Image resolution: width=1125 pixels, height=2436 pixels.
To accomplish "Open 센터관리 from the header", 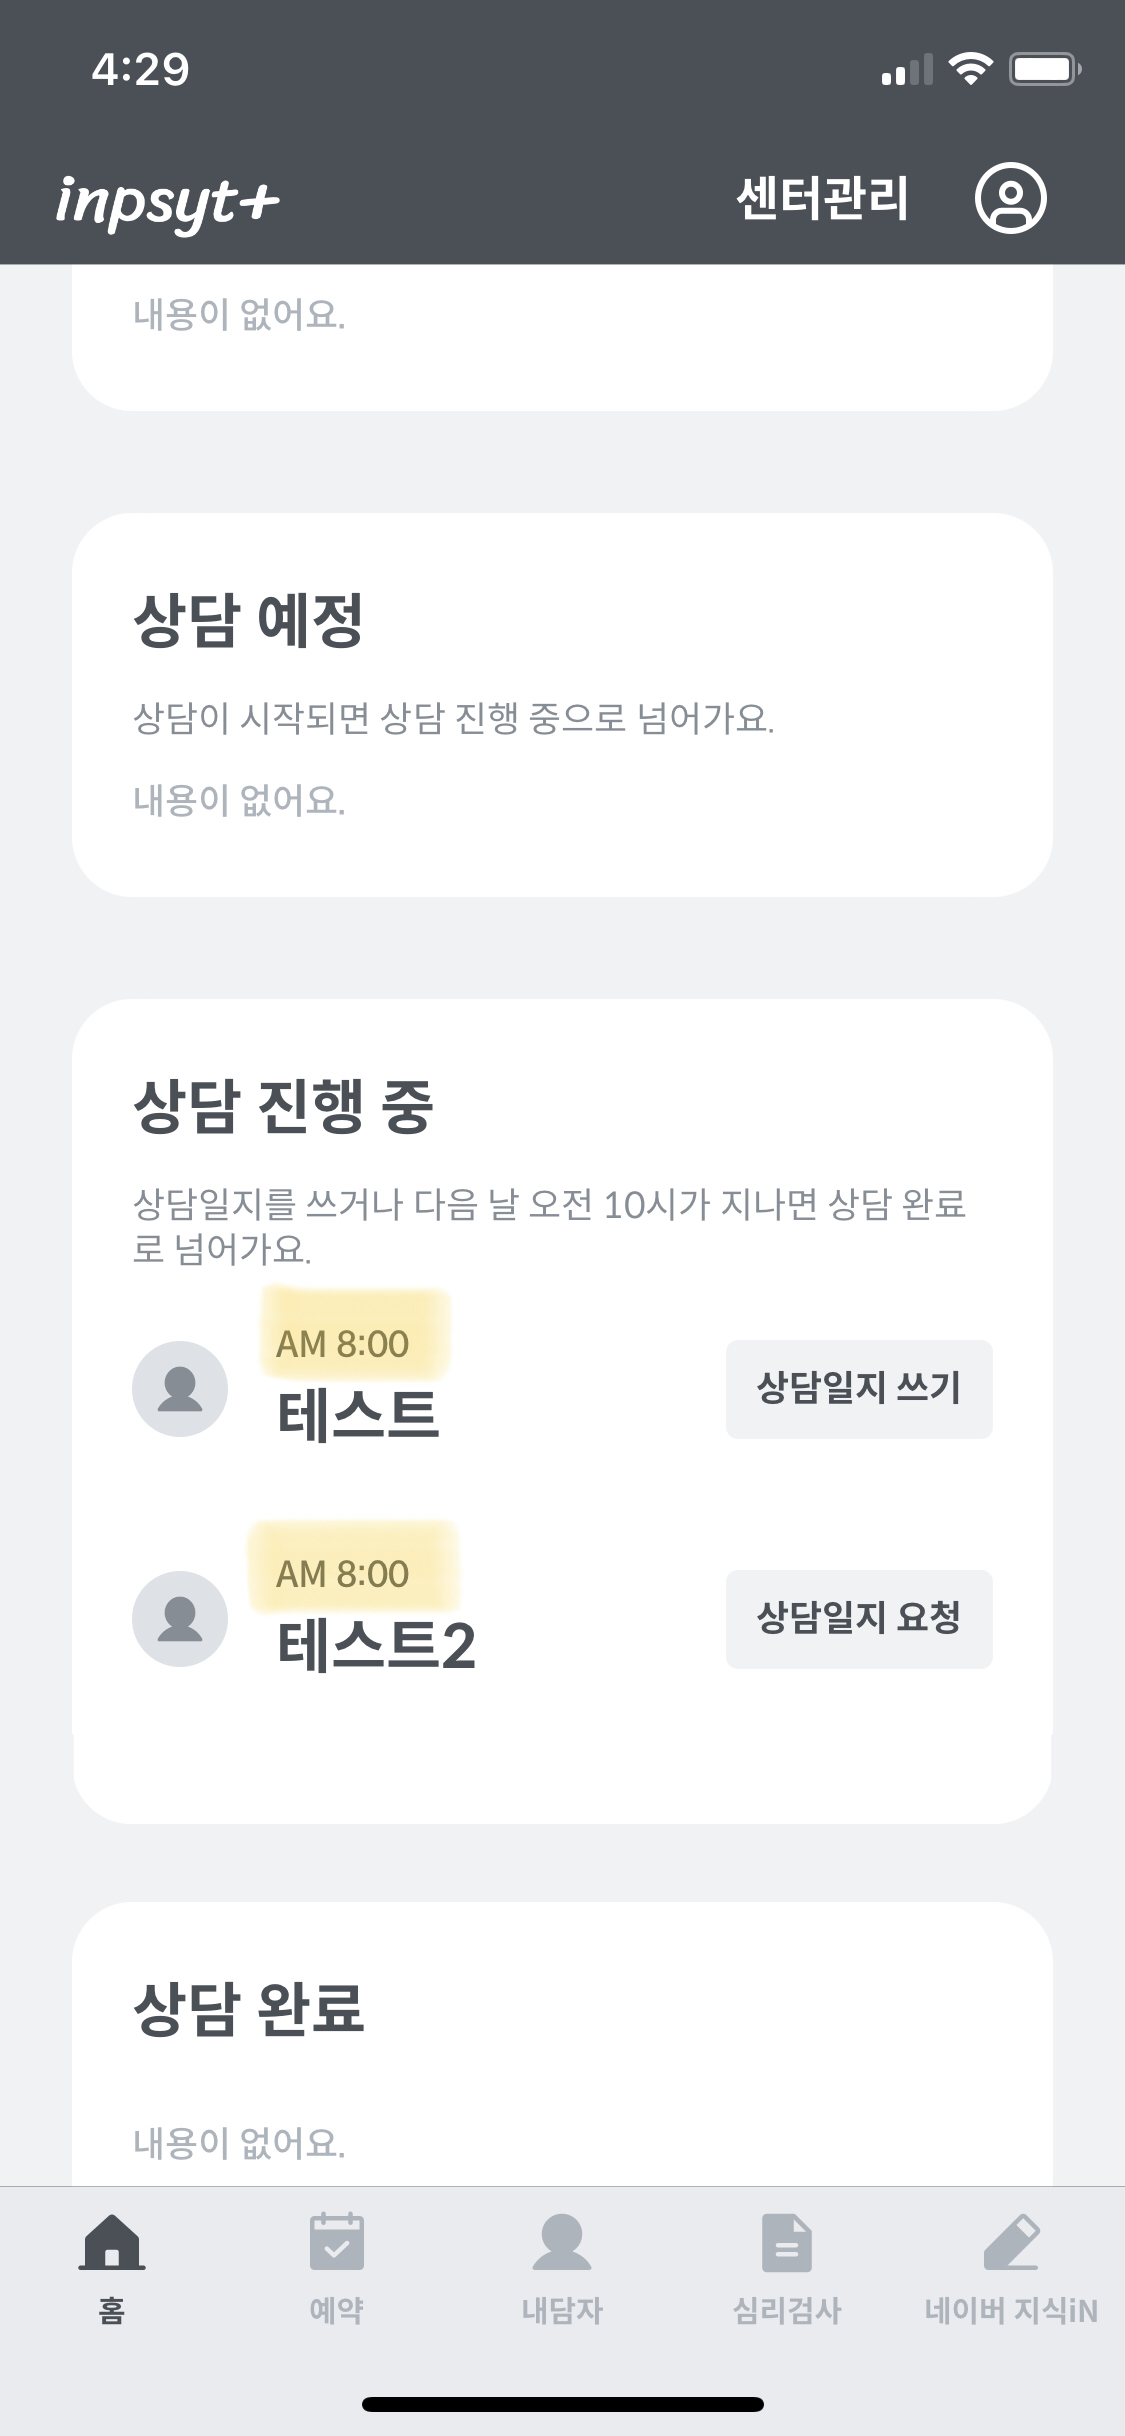I will tap(822, 198).
